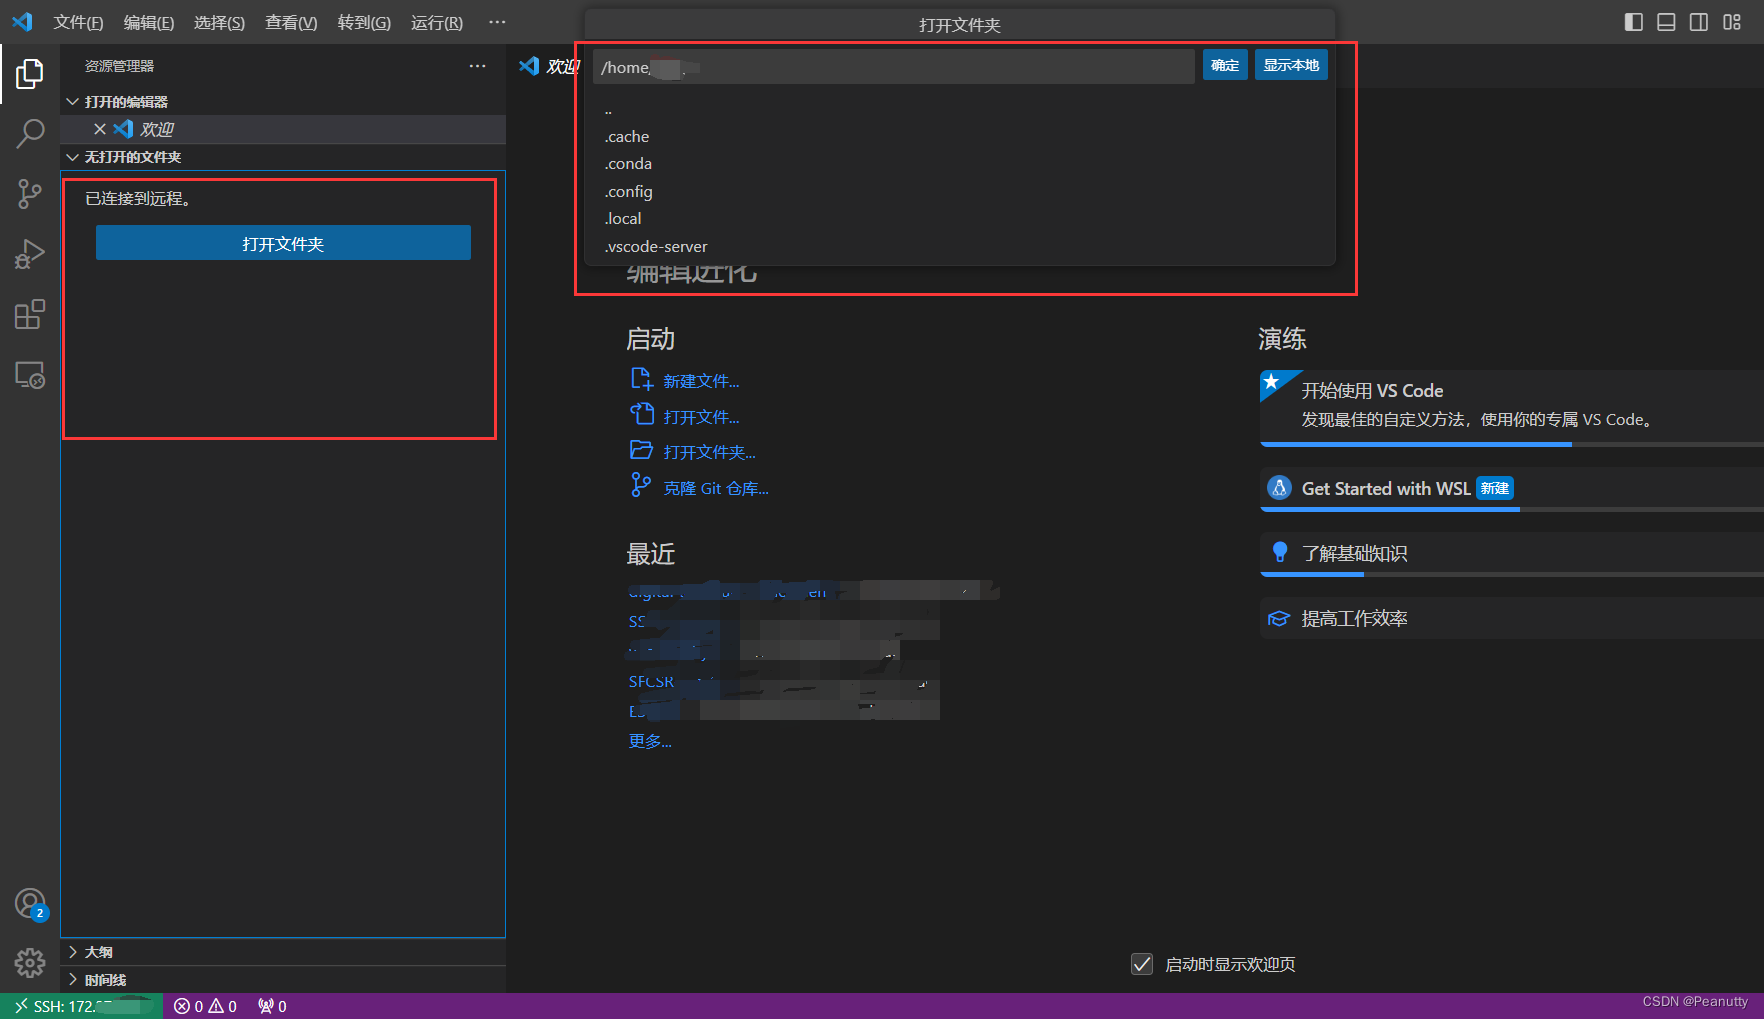Open the Get Started with WSL walkthrough
Viewport: 1764px width, 1019px height.
[x=1512, y=489]
